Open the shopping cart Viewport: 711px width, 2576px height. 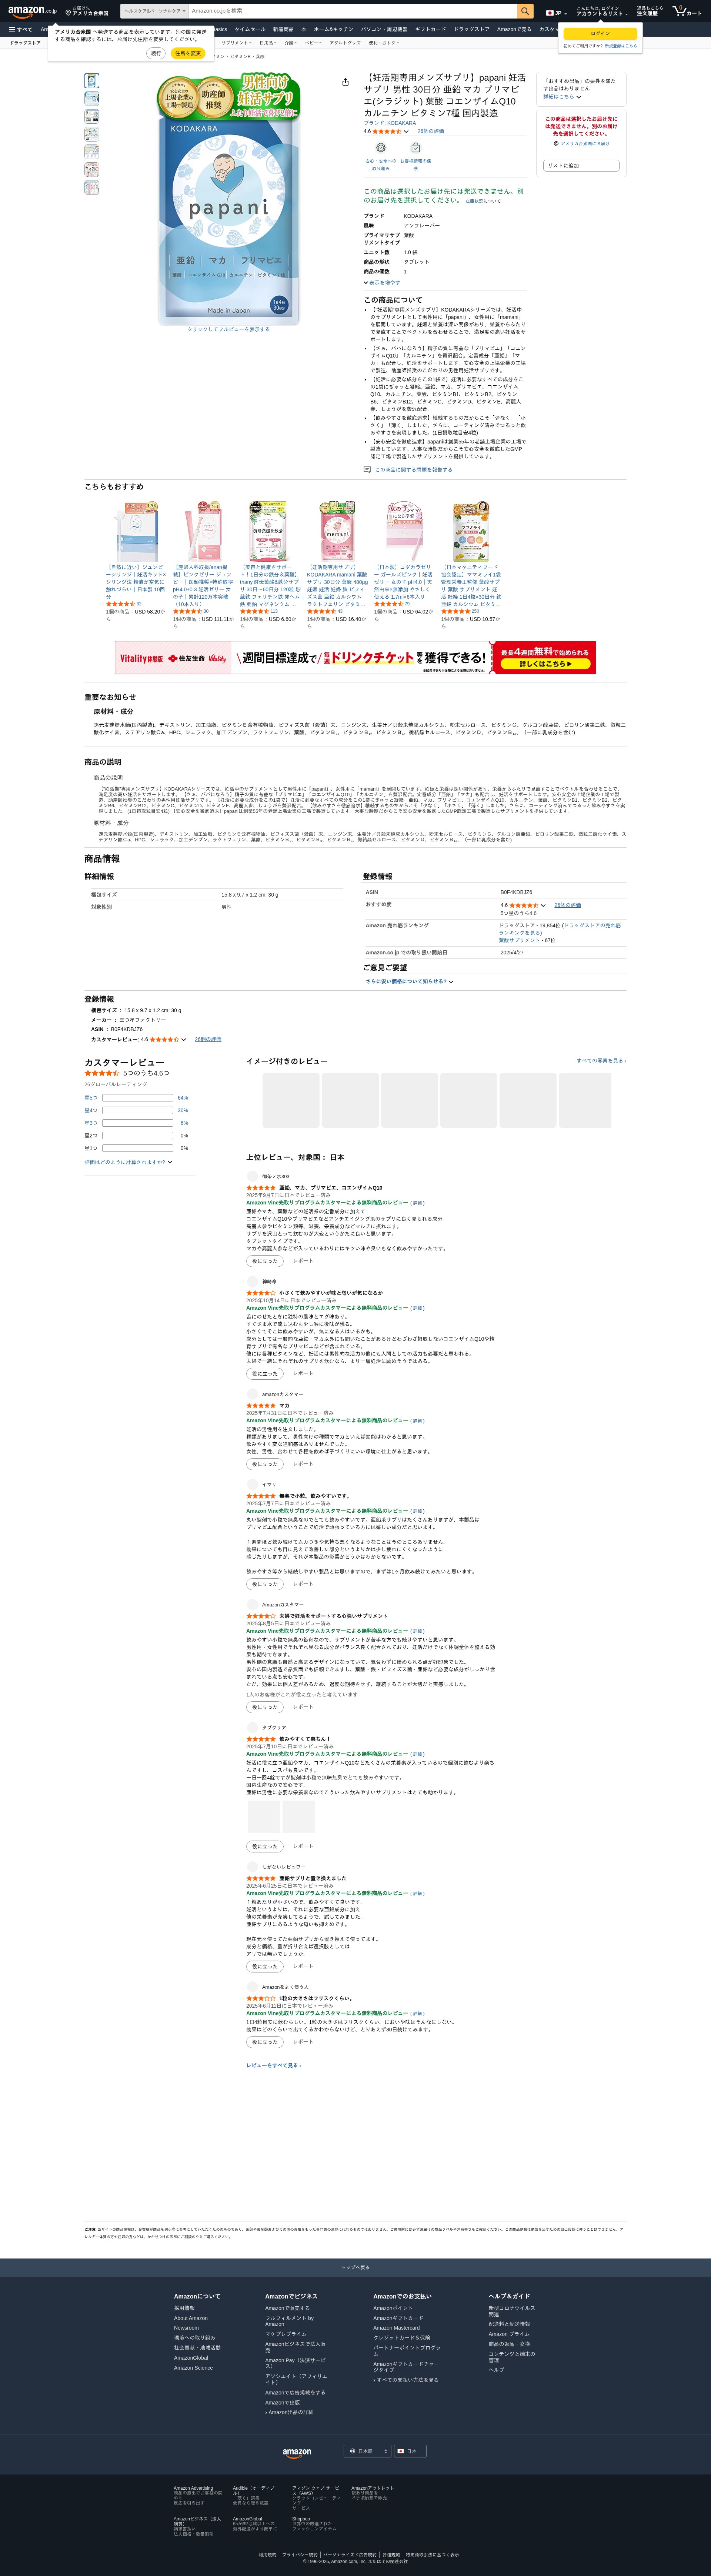687,11
